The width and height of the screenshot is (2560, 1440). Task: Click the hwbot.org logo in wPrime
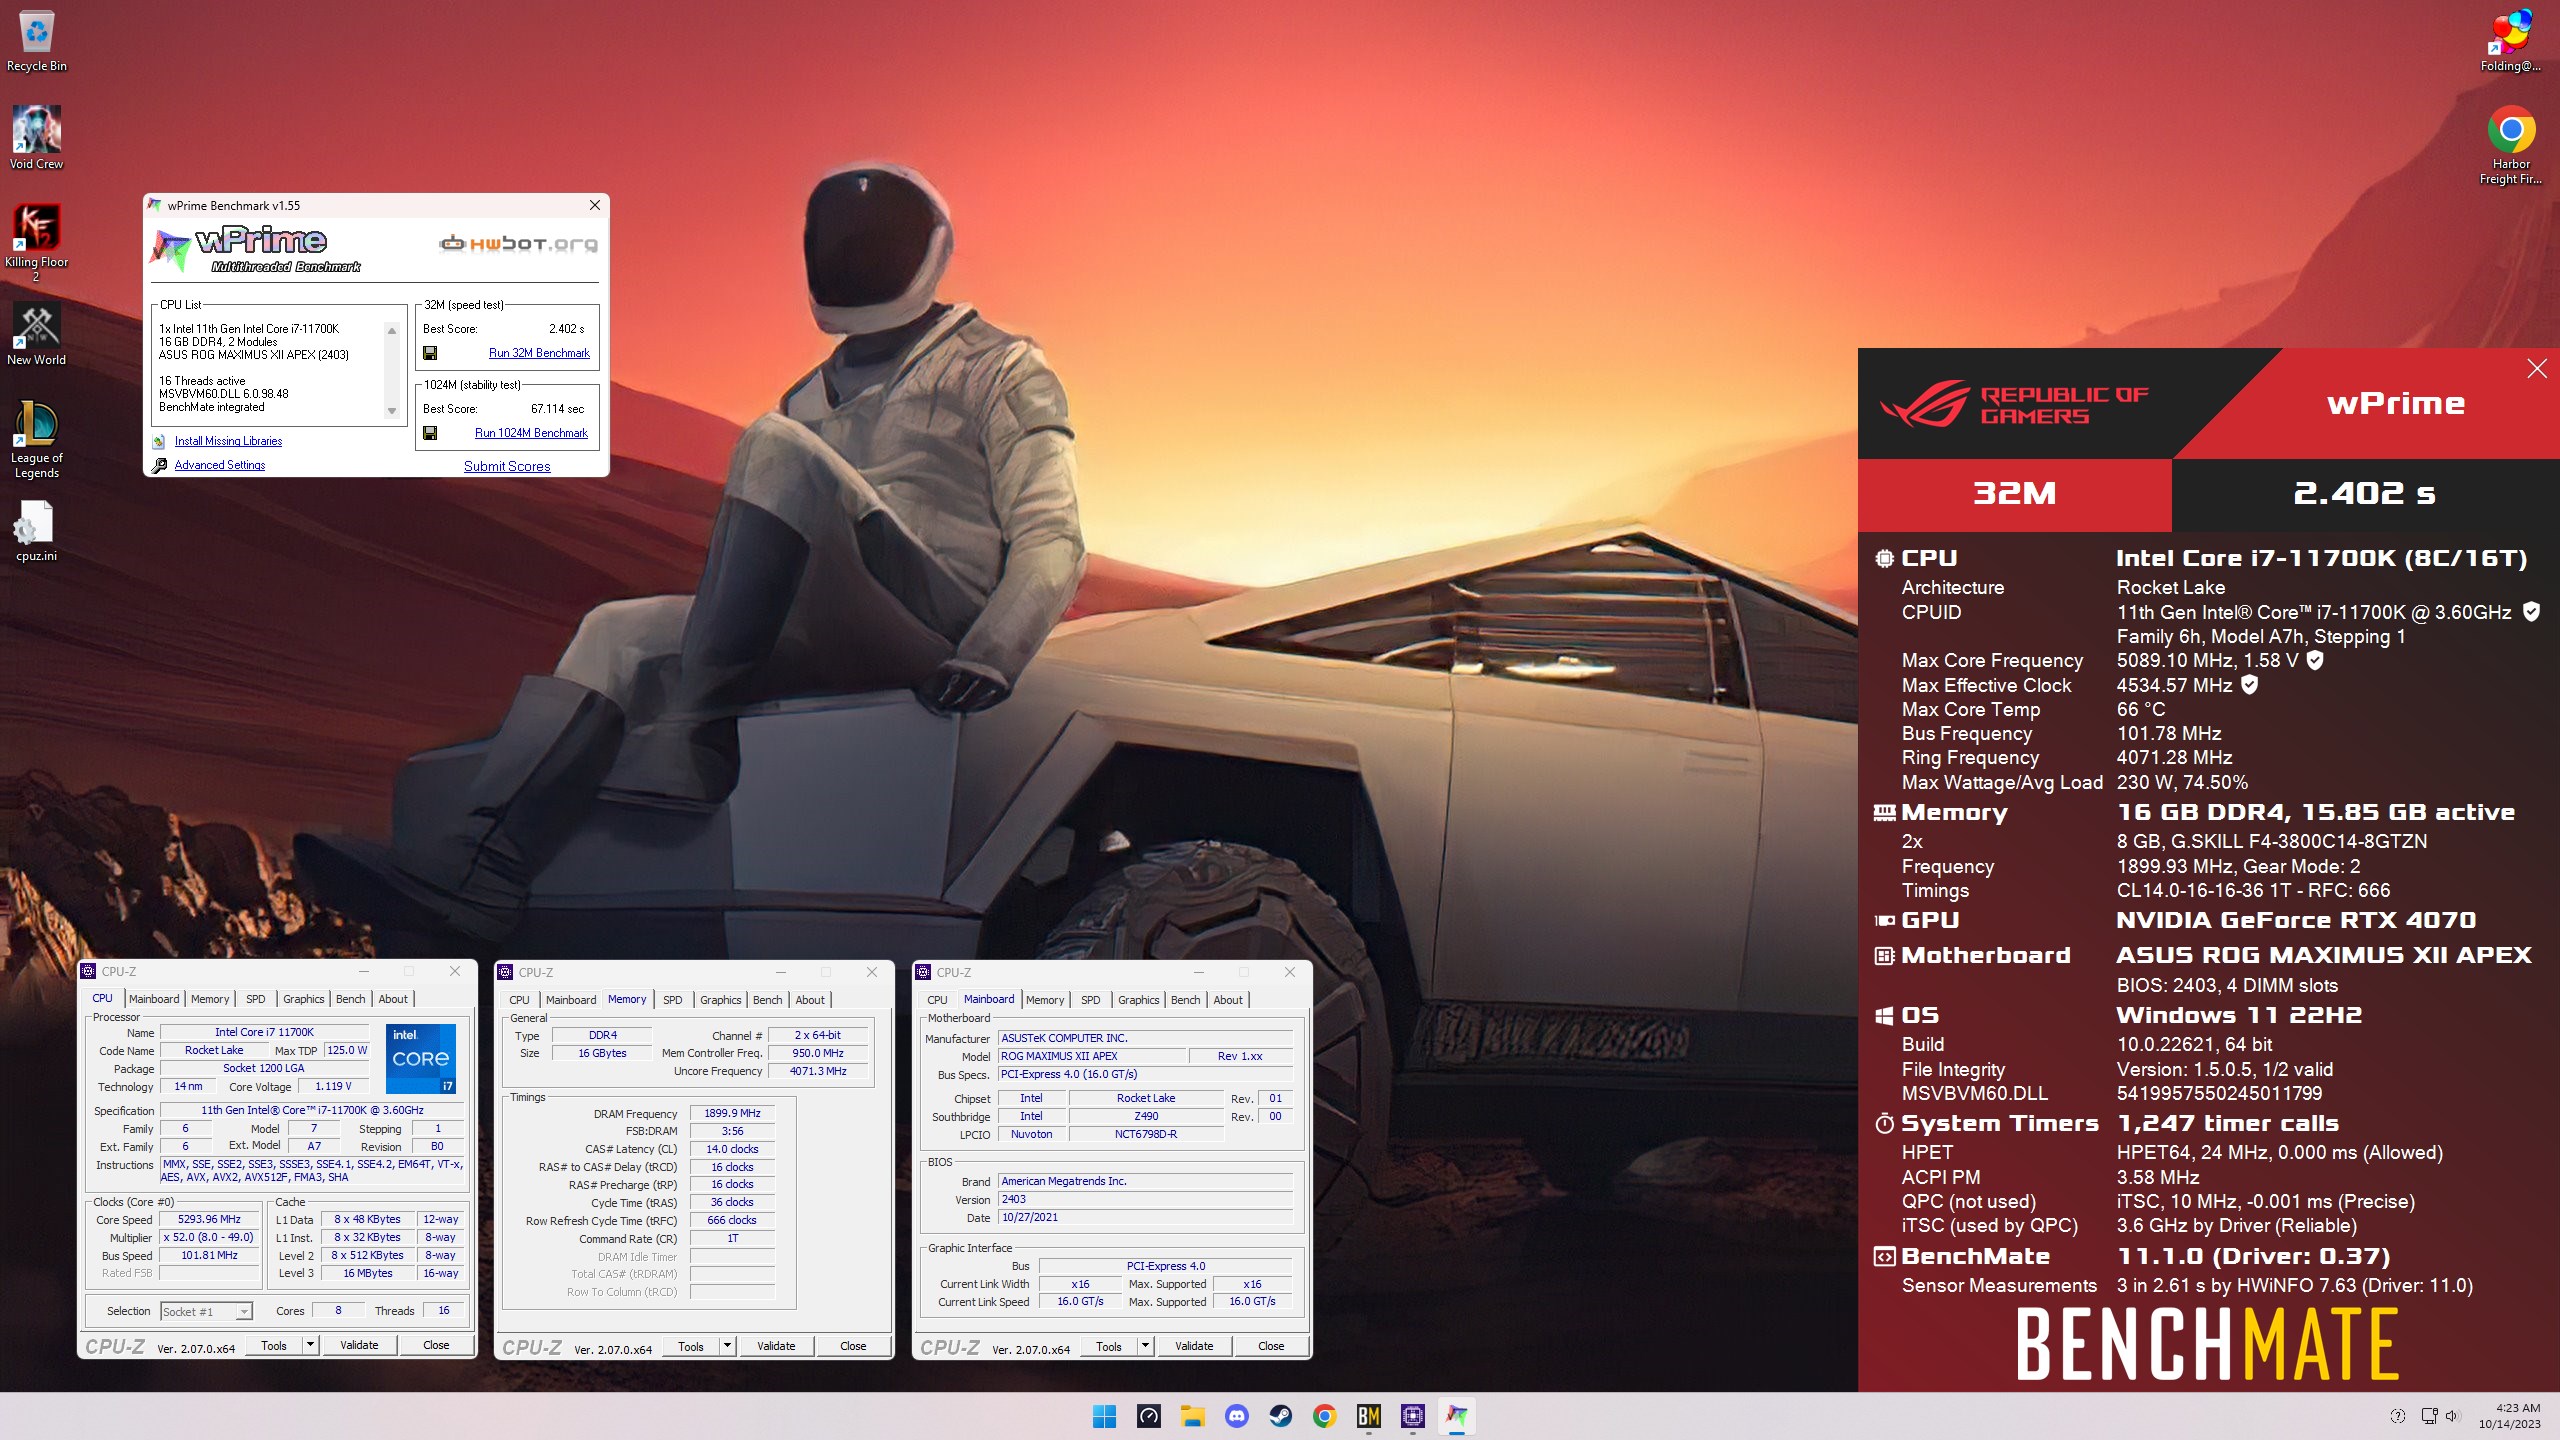518,243
